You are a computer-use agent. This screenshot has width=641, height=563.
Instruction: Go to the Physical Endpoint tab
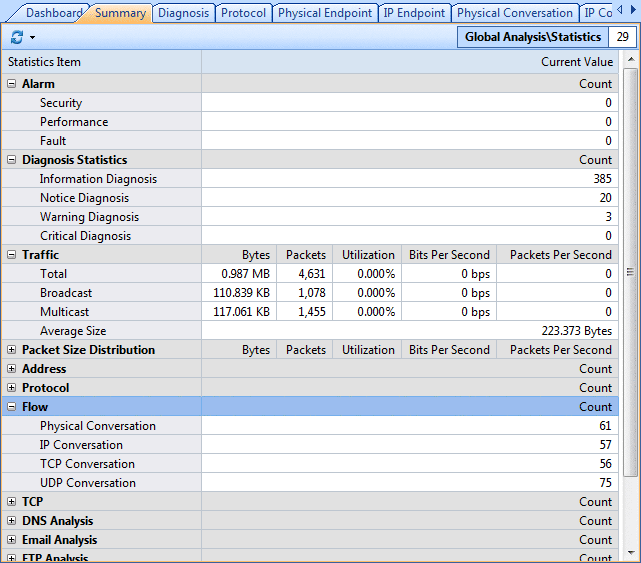pyautogui.click(x=325, y=13)
